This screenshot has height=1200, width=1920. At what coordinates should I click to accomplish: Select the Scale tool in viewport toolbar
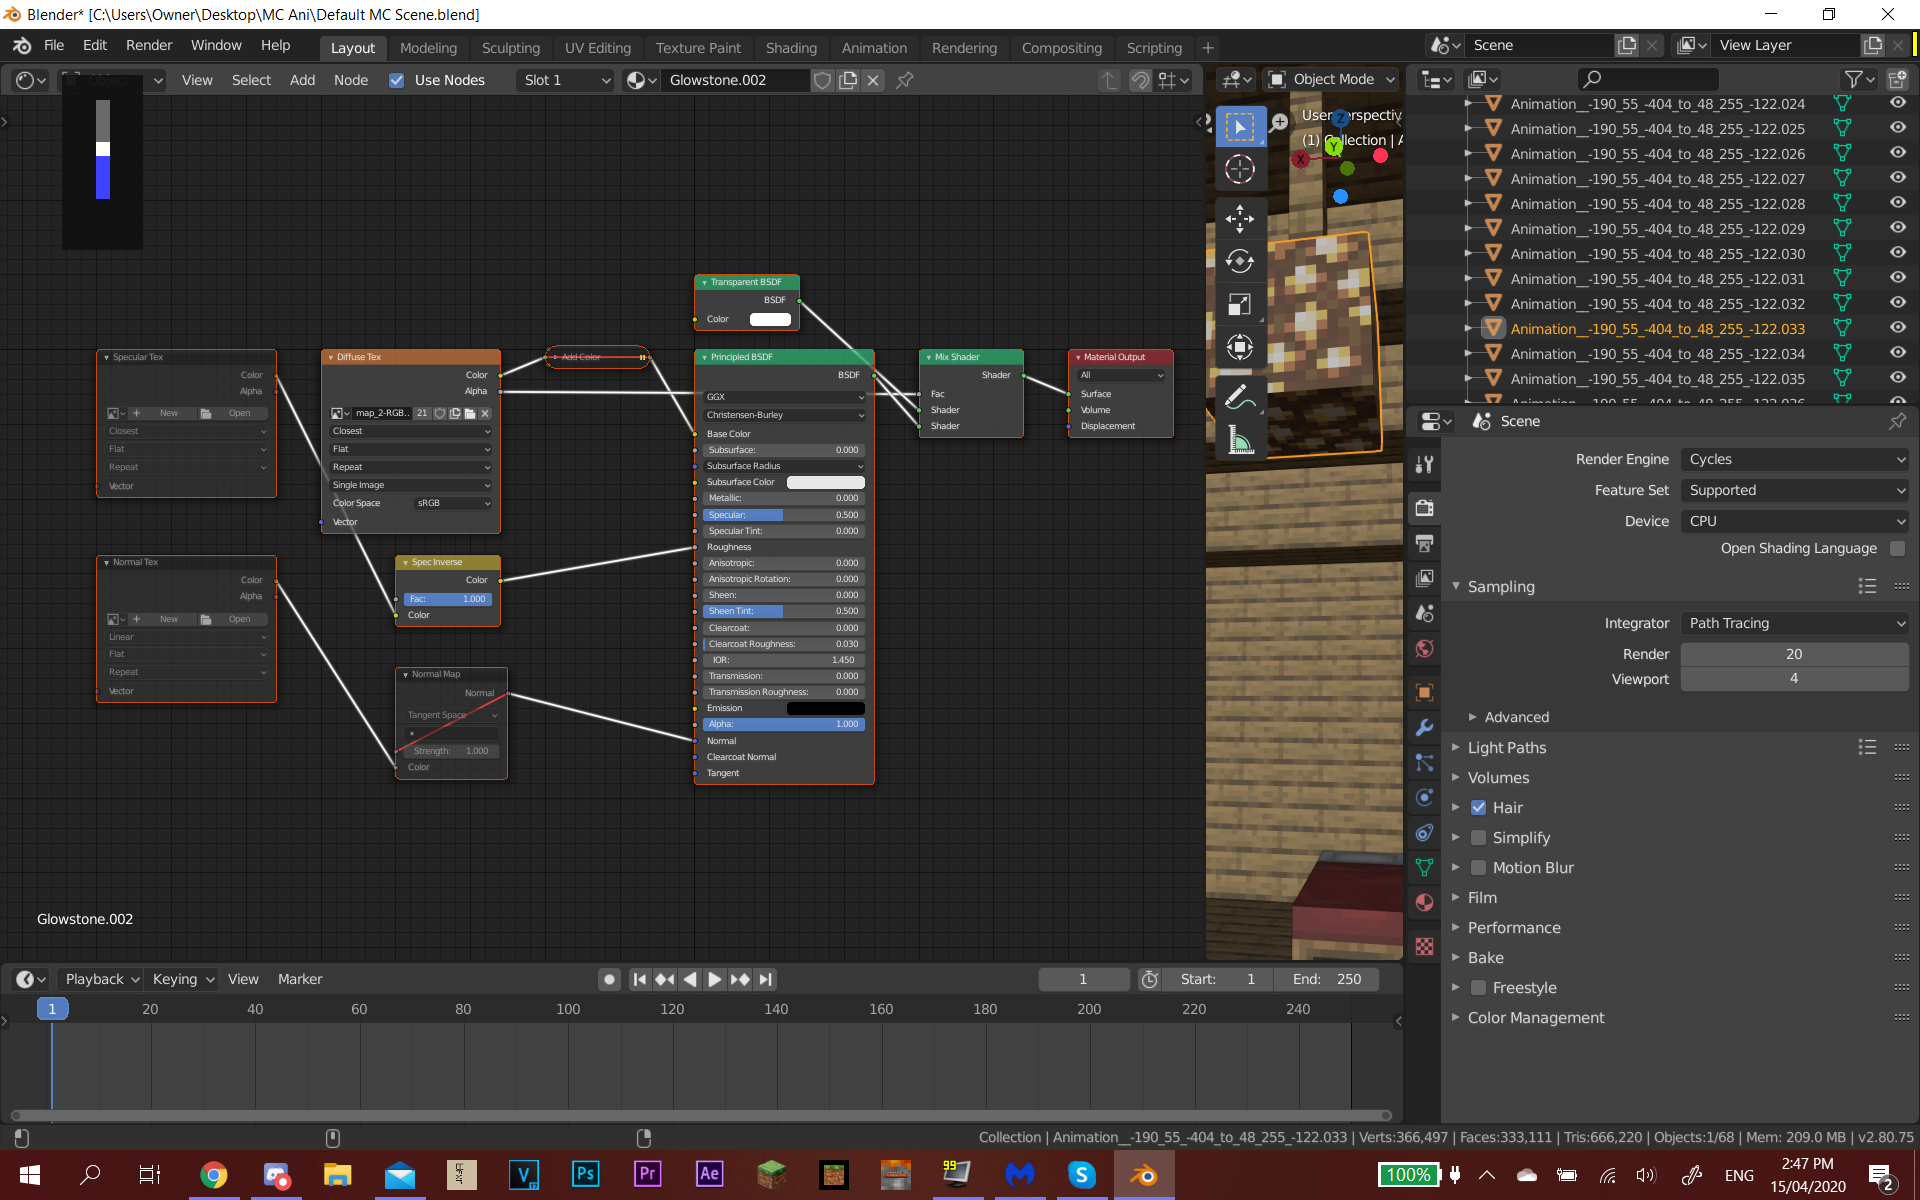1240,304
